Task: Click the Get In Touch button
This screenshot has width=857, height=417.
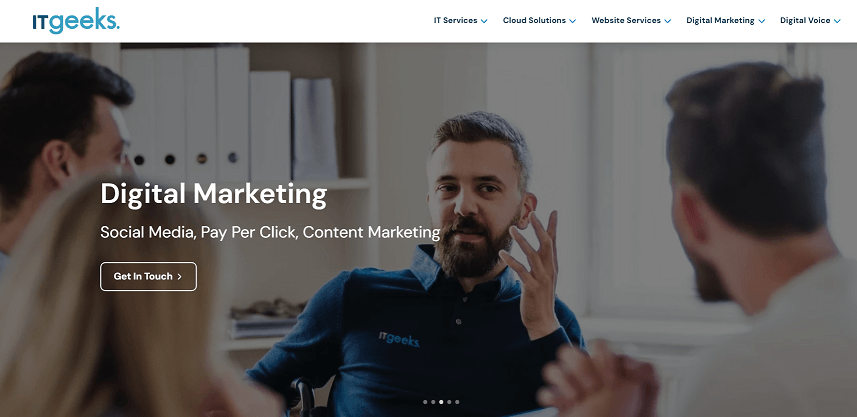Action: pos(148,277)
